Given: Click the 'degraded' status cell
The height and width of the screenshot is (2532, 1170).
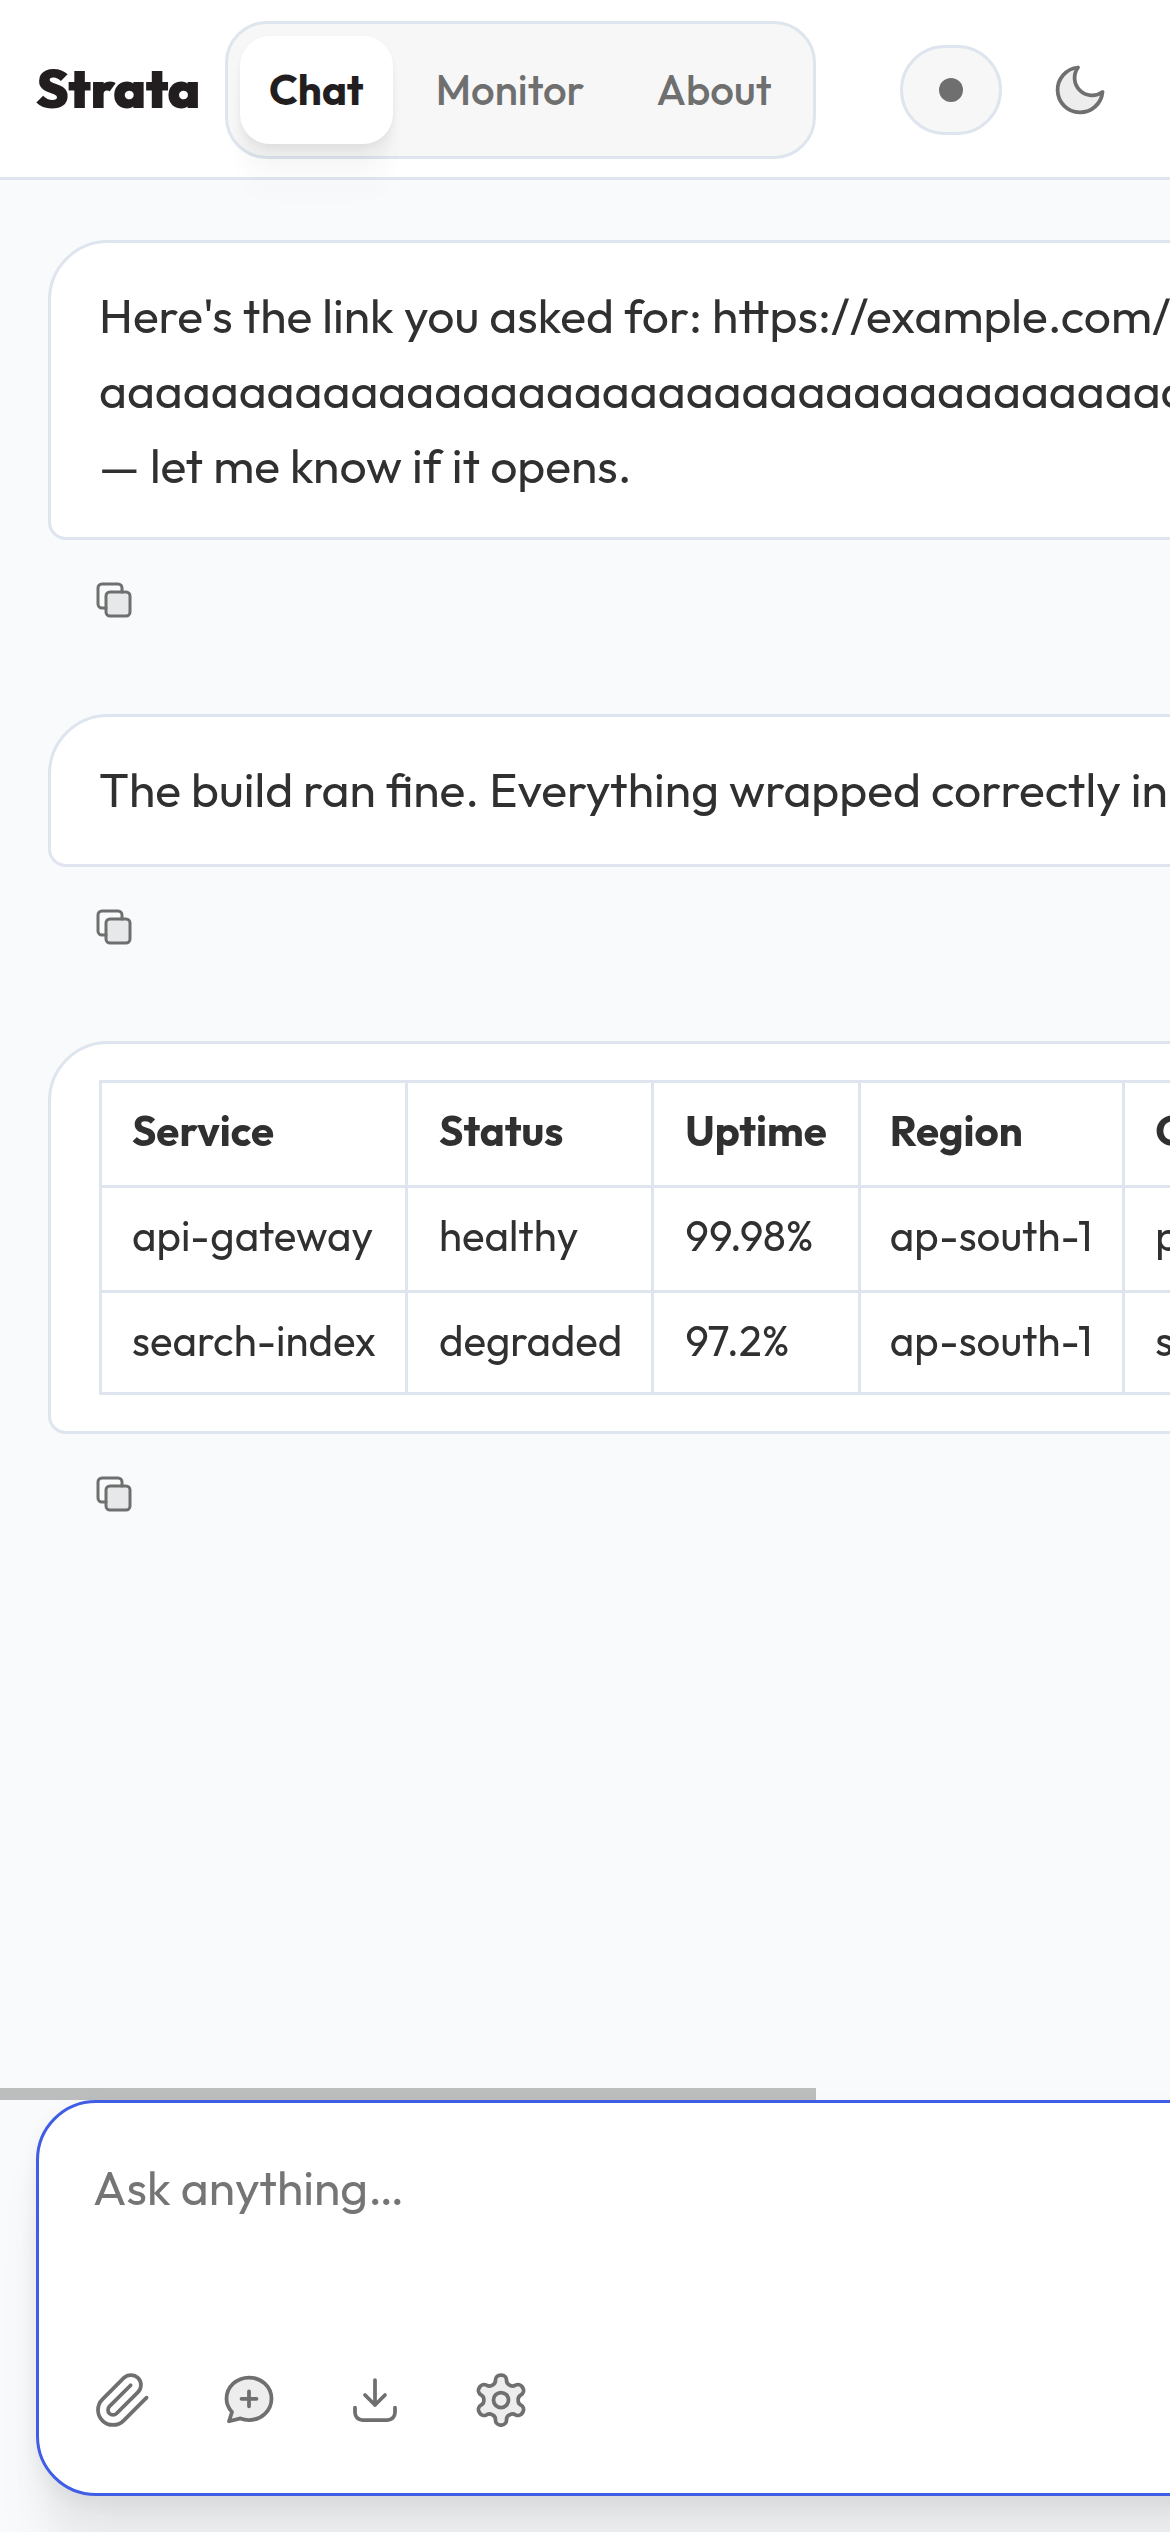Looking at the screenshot, I should [529, 1342].
